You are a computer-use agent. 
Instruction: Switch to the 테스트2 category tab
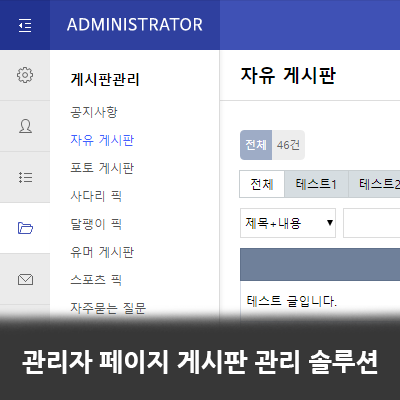[x=374, y=184]
